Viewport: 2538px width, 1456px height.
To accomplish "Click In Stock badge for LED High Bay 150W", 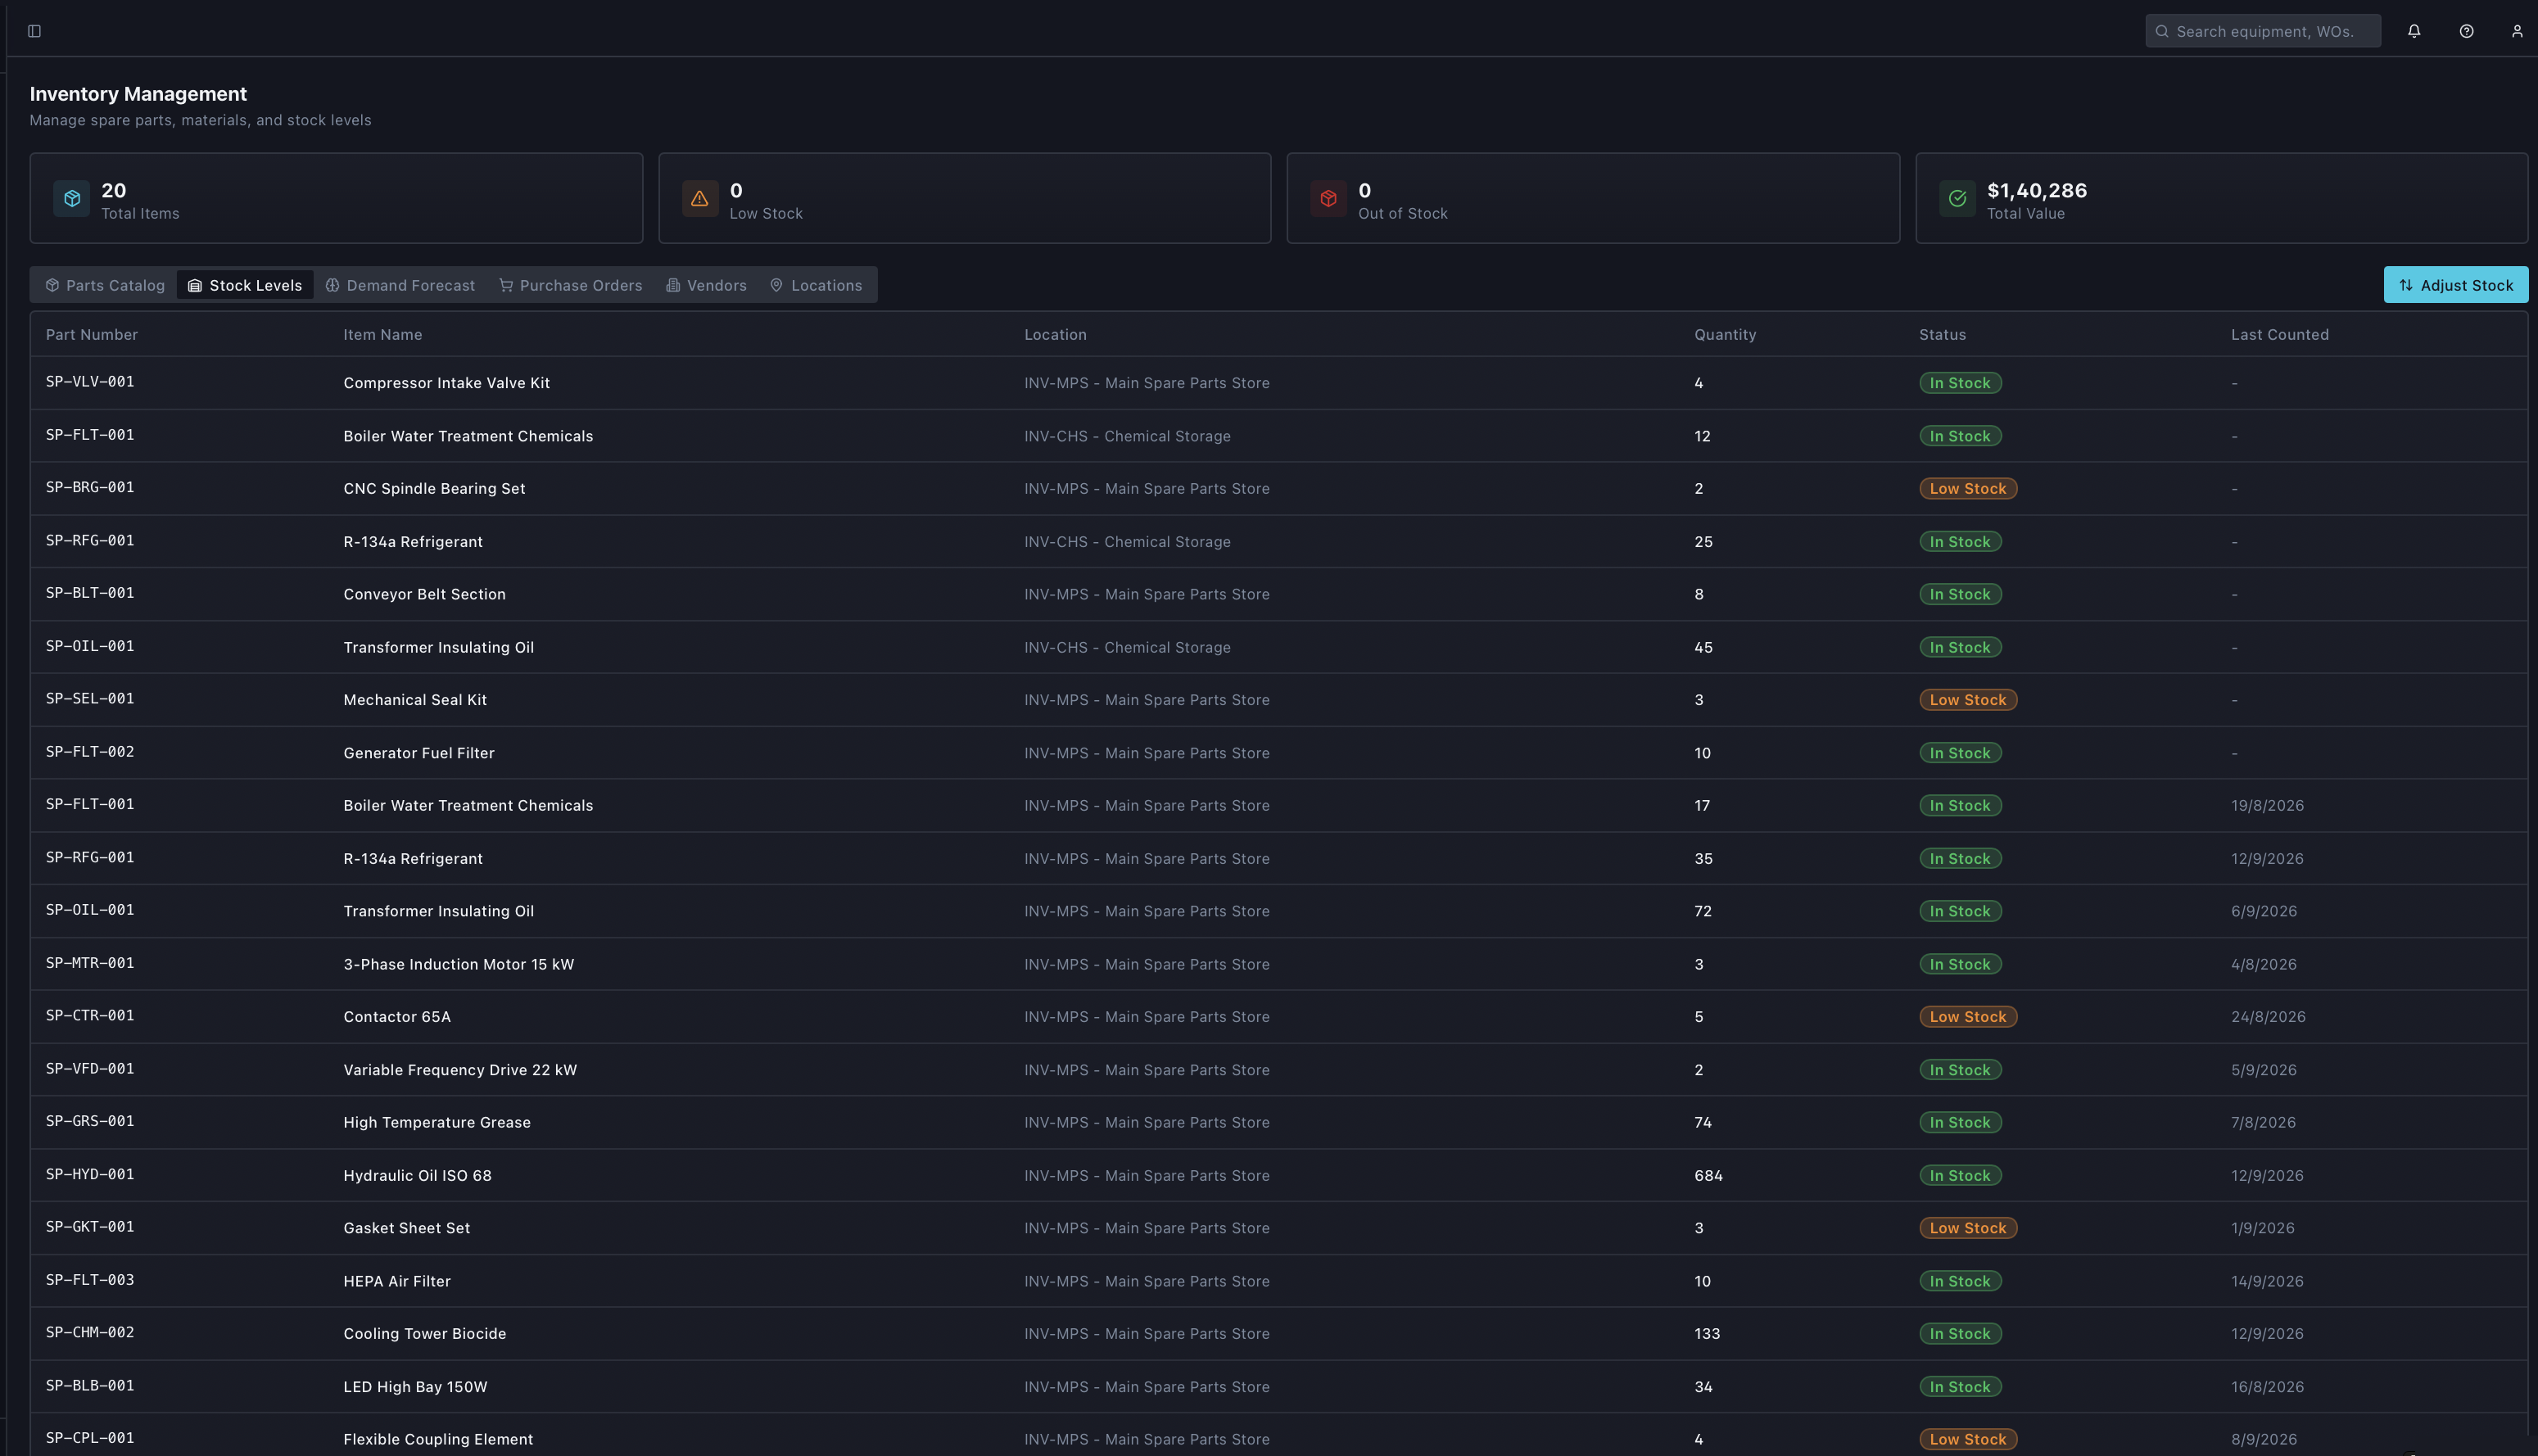I will click(x=1960, y=1387).
